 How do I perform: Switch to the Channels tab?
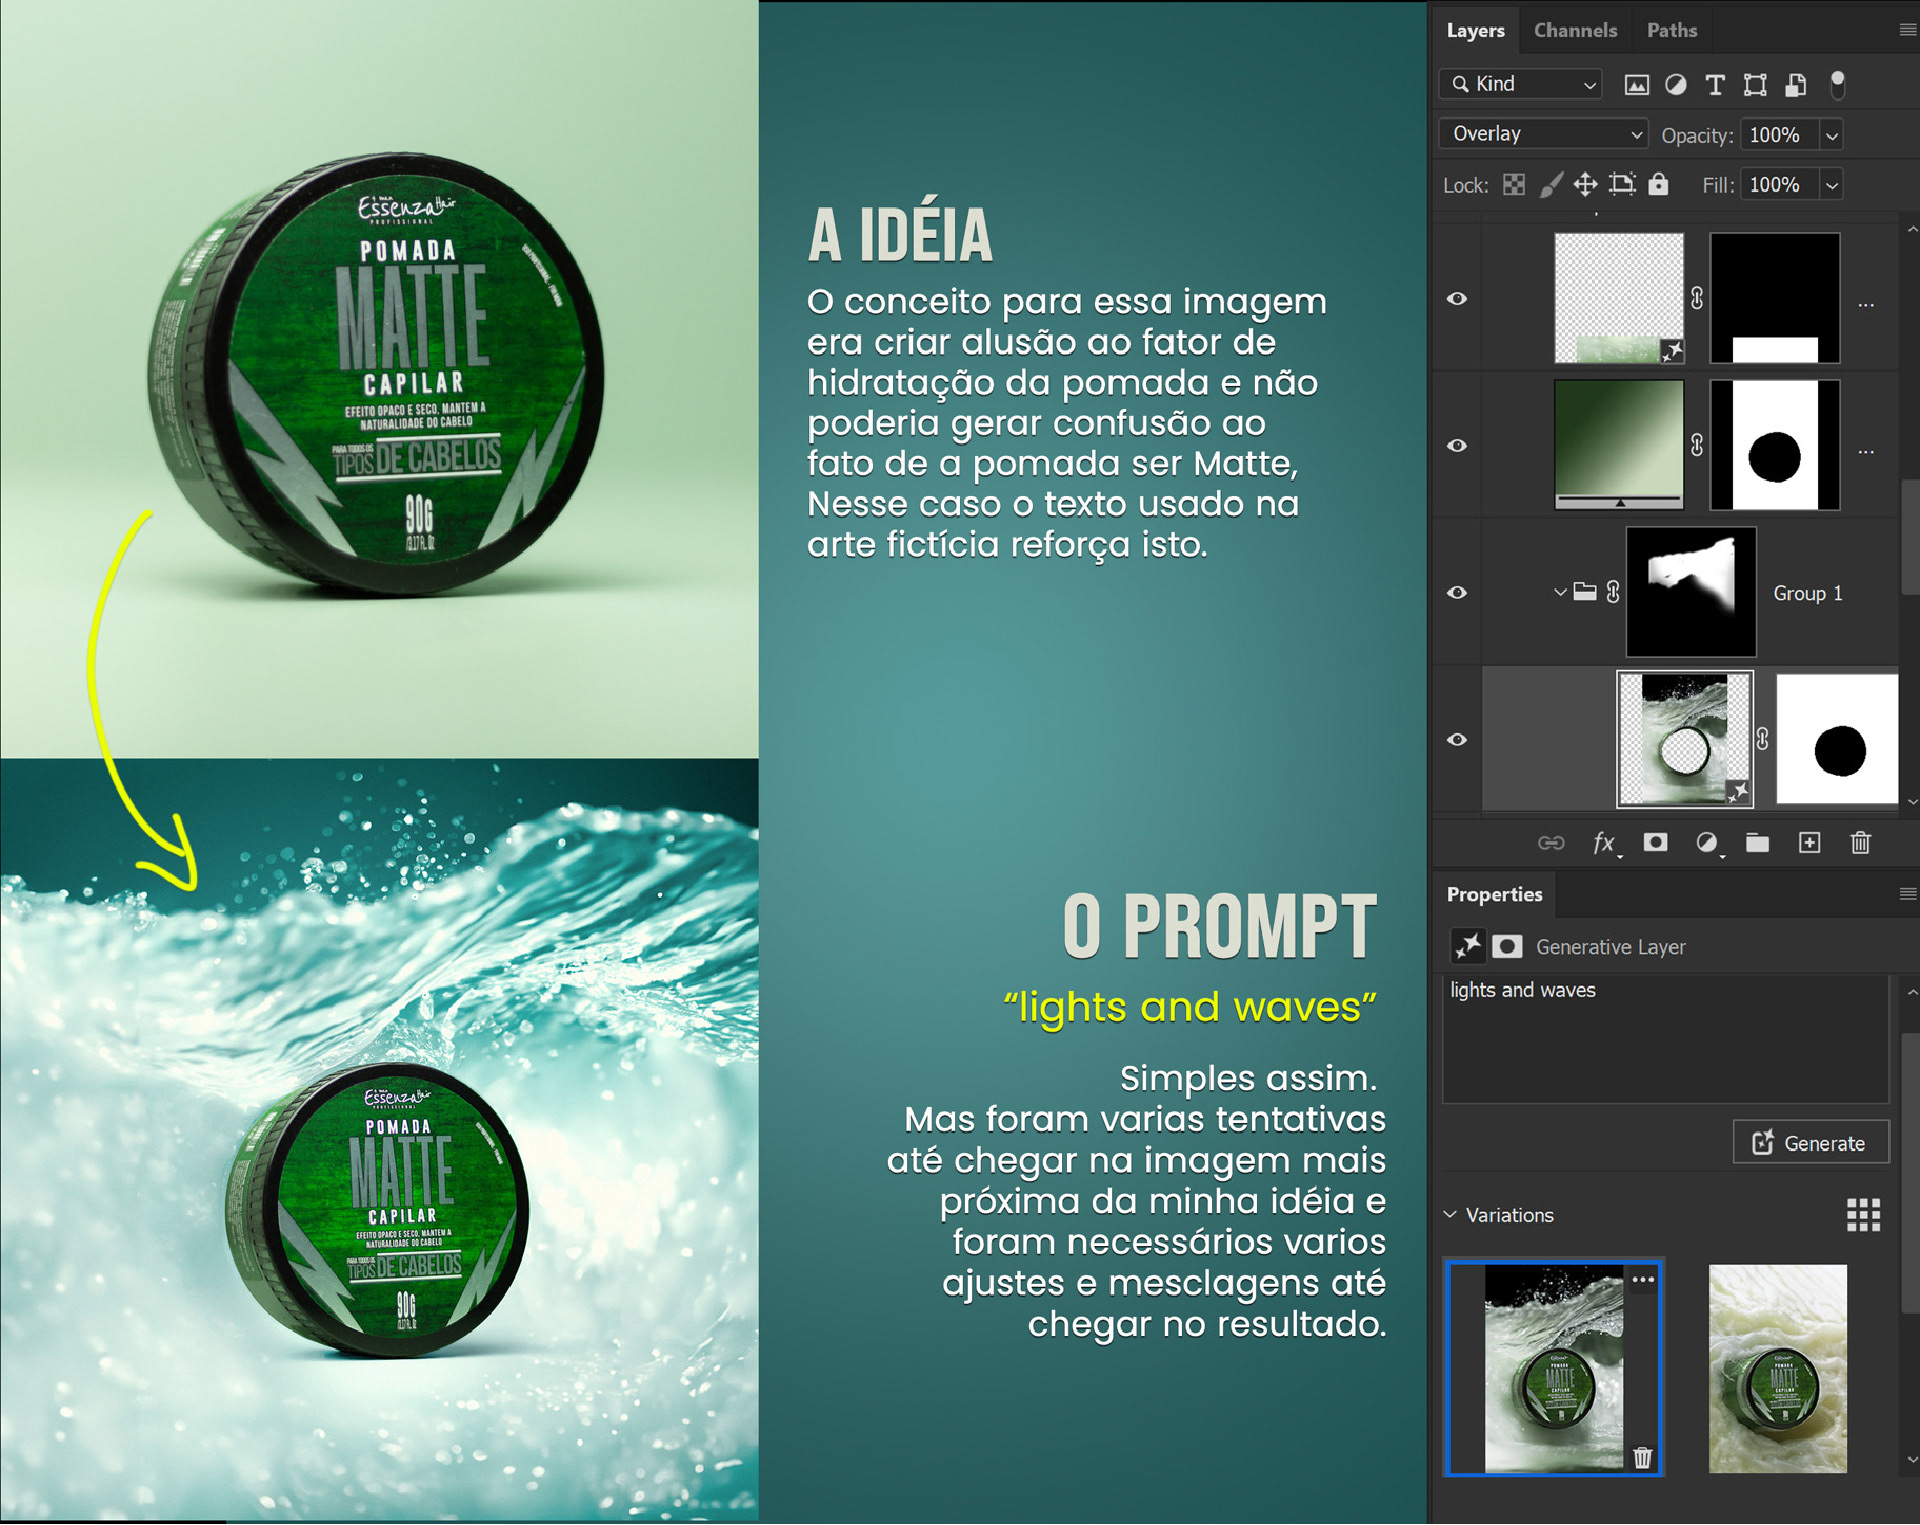pyautogui.click(x=1575, y=31)
